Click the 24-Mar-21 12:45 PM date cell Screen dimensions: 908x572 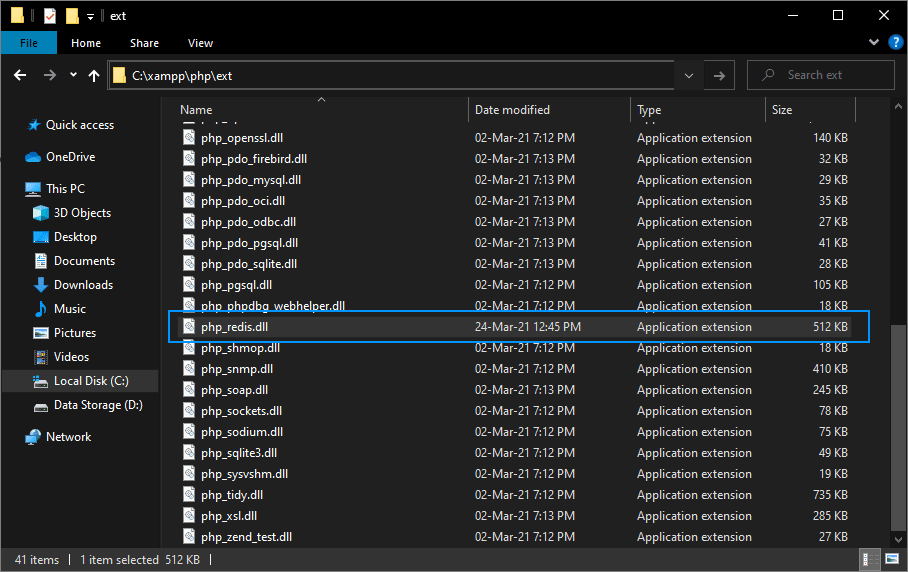pos(528,327)
